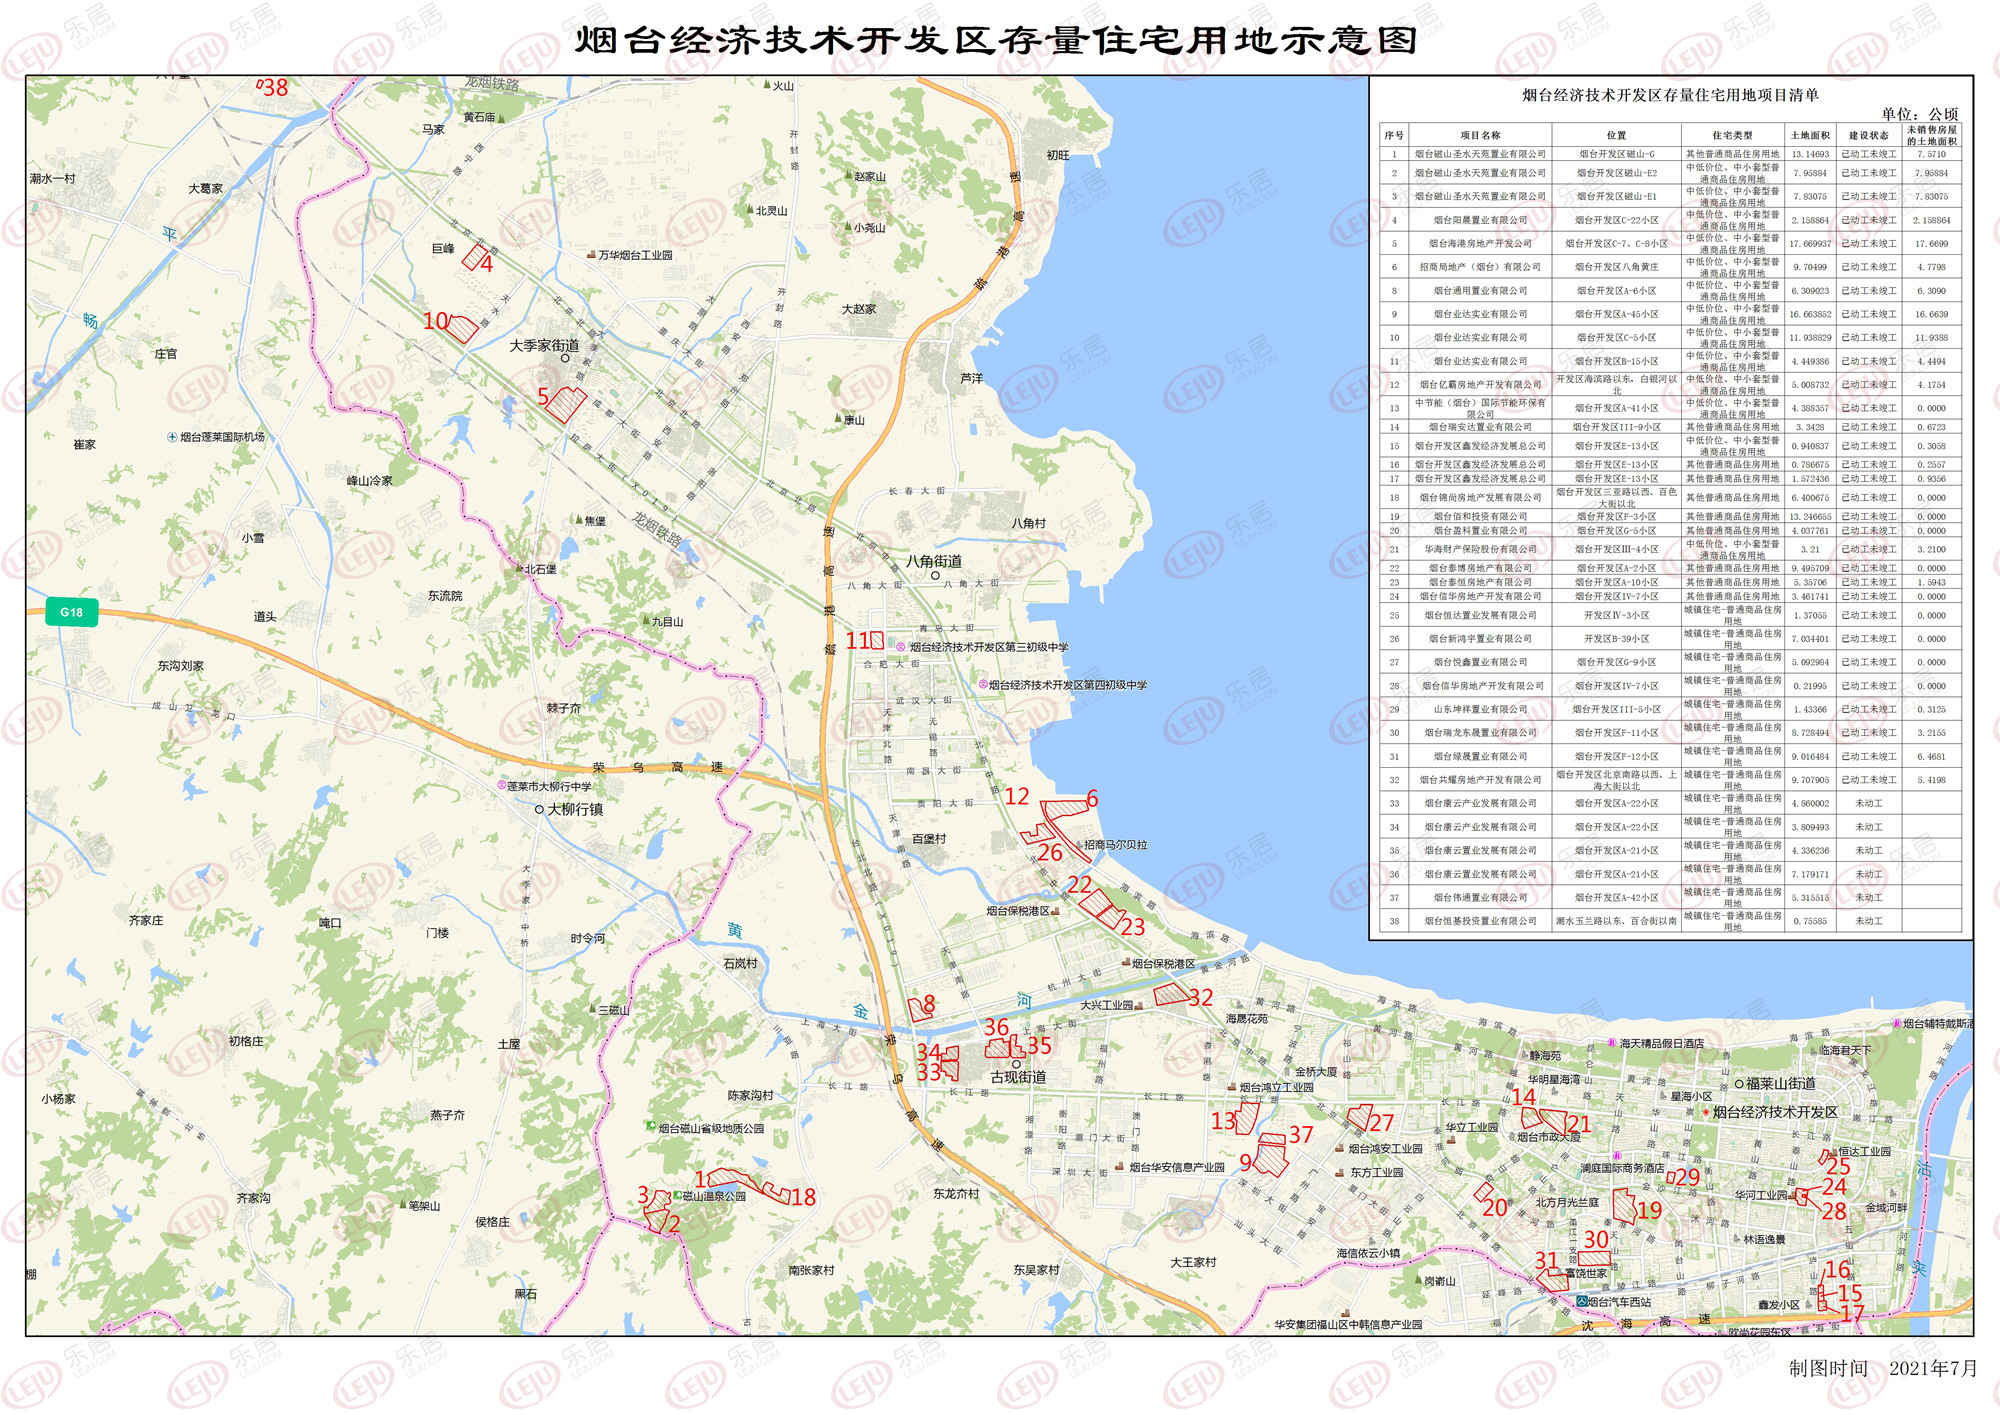Click the red parcel number 37
2000x1415 pixels.
tap(1272, 1139)
